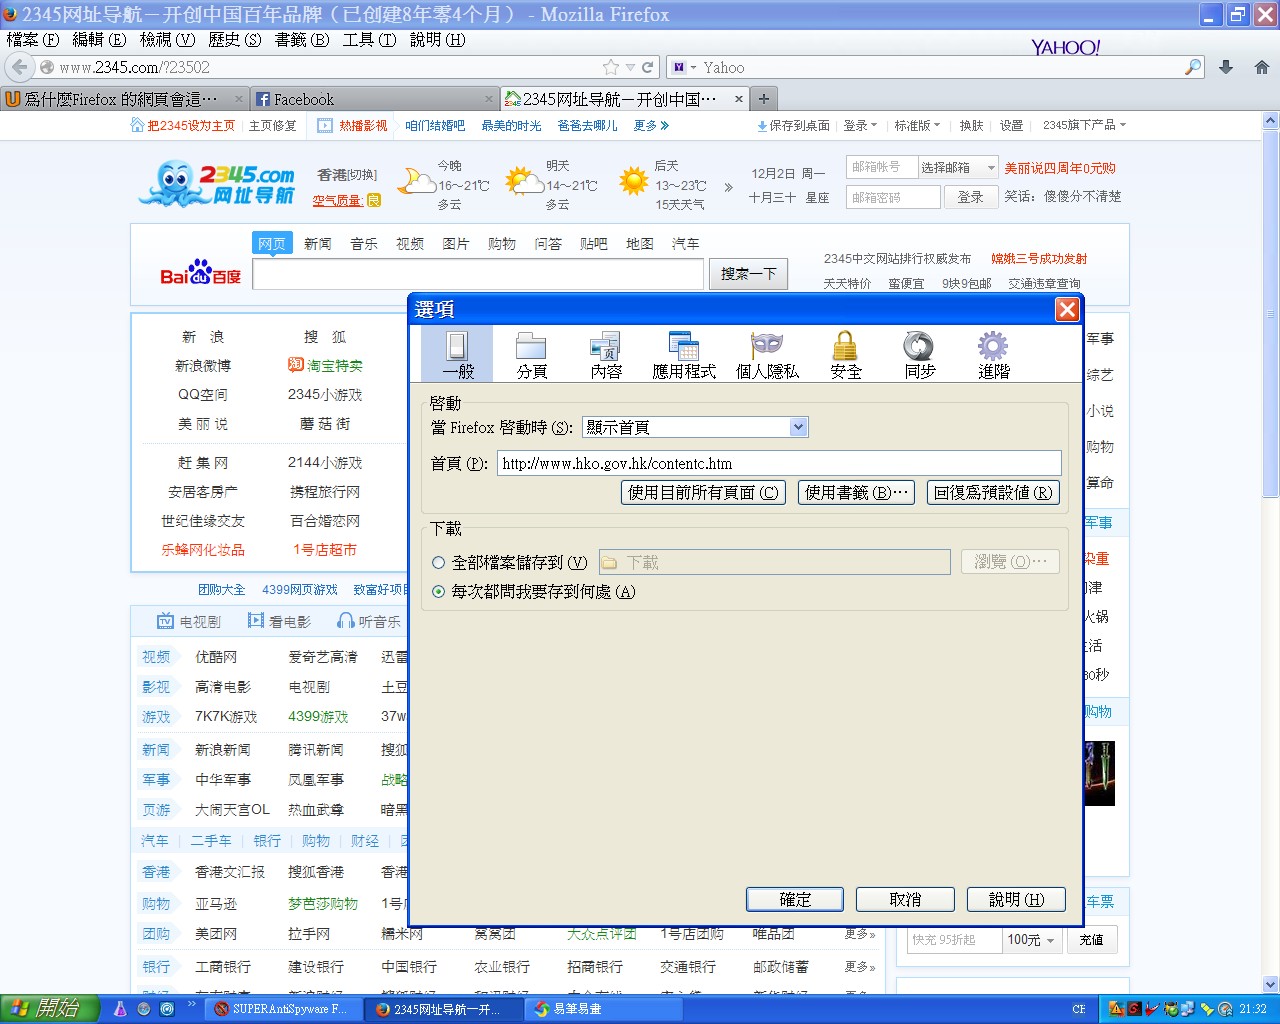Select the 應用程式 (Applications) panel icon
The height and width of the screenshot is (1024, 1280).
(684, 355)
